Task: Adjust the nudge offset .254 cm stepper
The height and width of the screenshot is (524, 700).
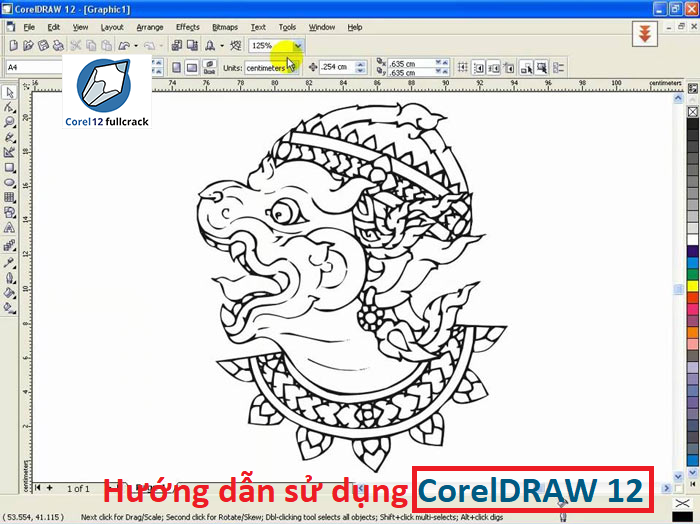Action: tap(360, 67)
